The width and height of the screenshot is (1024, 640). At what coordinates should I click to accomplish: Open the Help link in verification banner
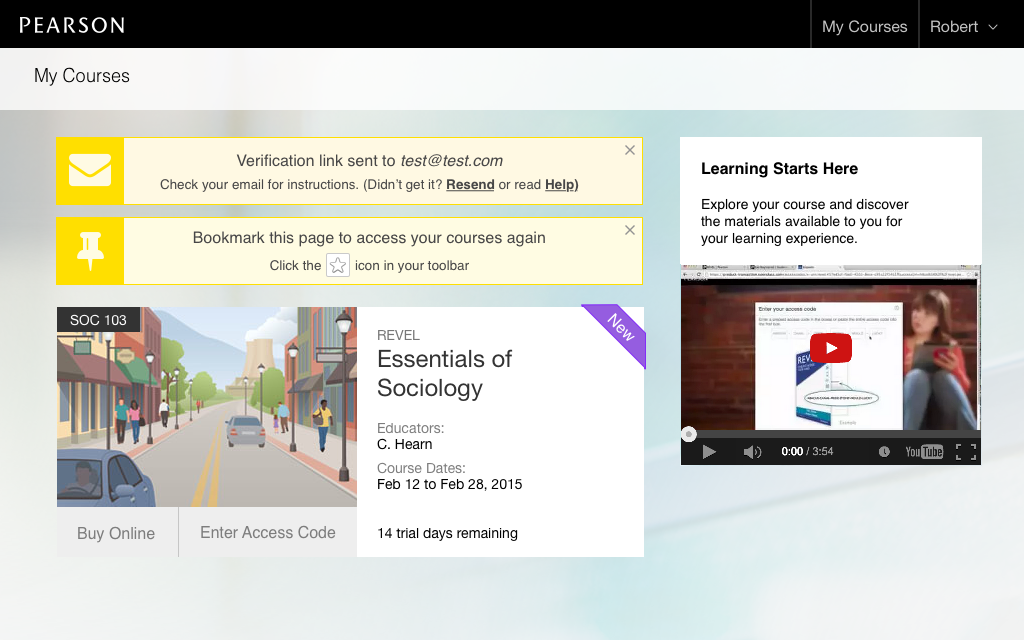point(560,185)
